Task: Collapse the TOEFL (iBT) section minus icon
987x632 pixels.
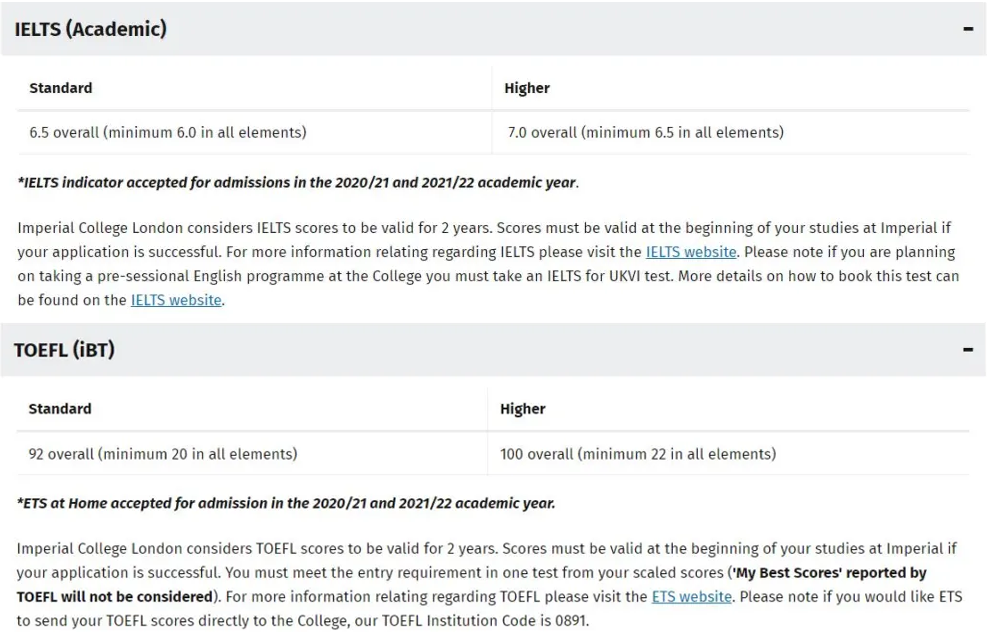Action: [967, 350]
